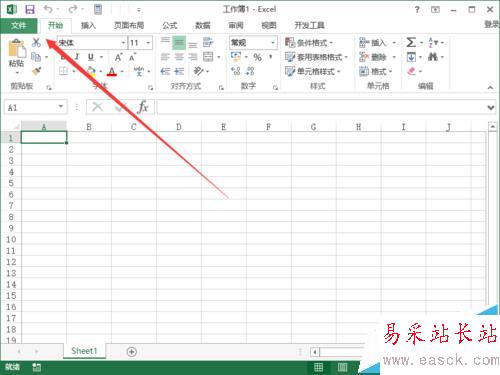Open Cell Styles menu
This screenshot has height=375, width=500.
coord(313,71)
